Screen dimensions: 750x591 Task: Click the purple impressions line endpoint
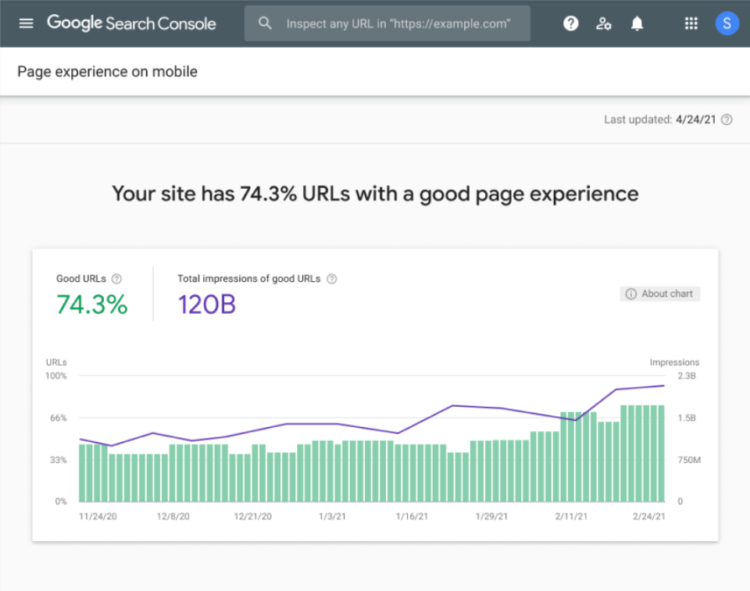[664, 385]
